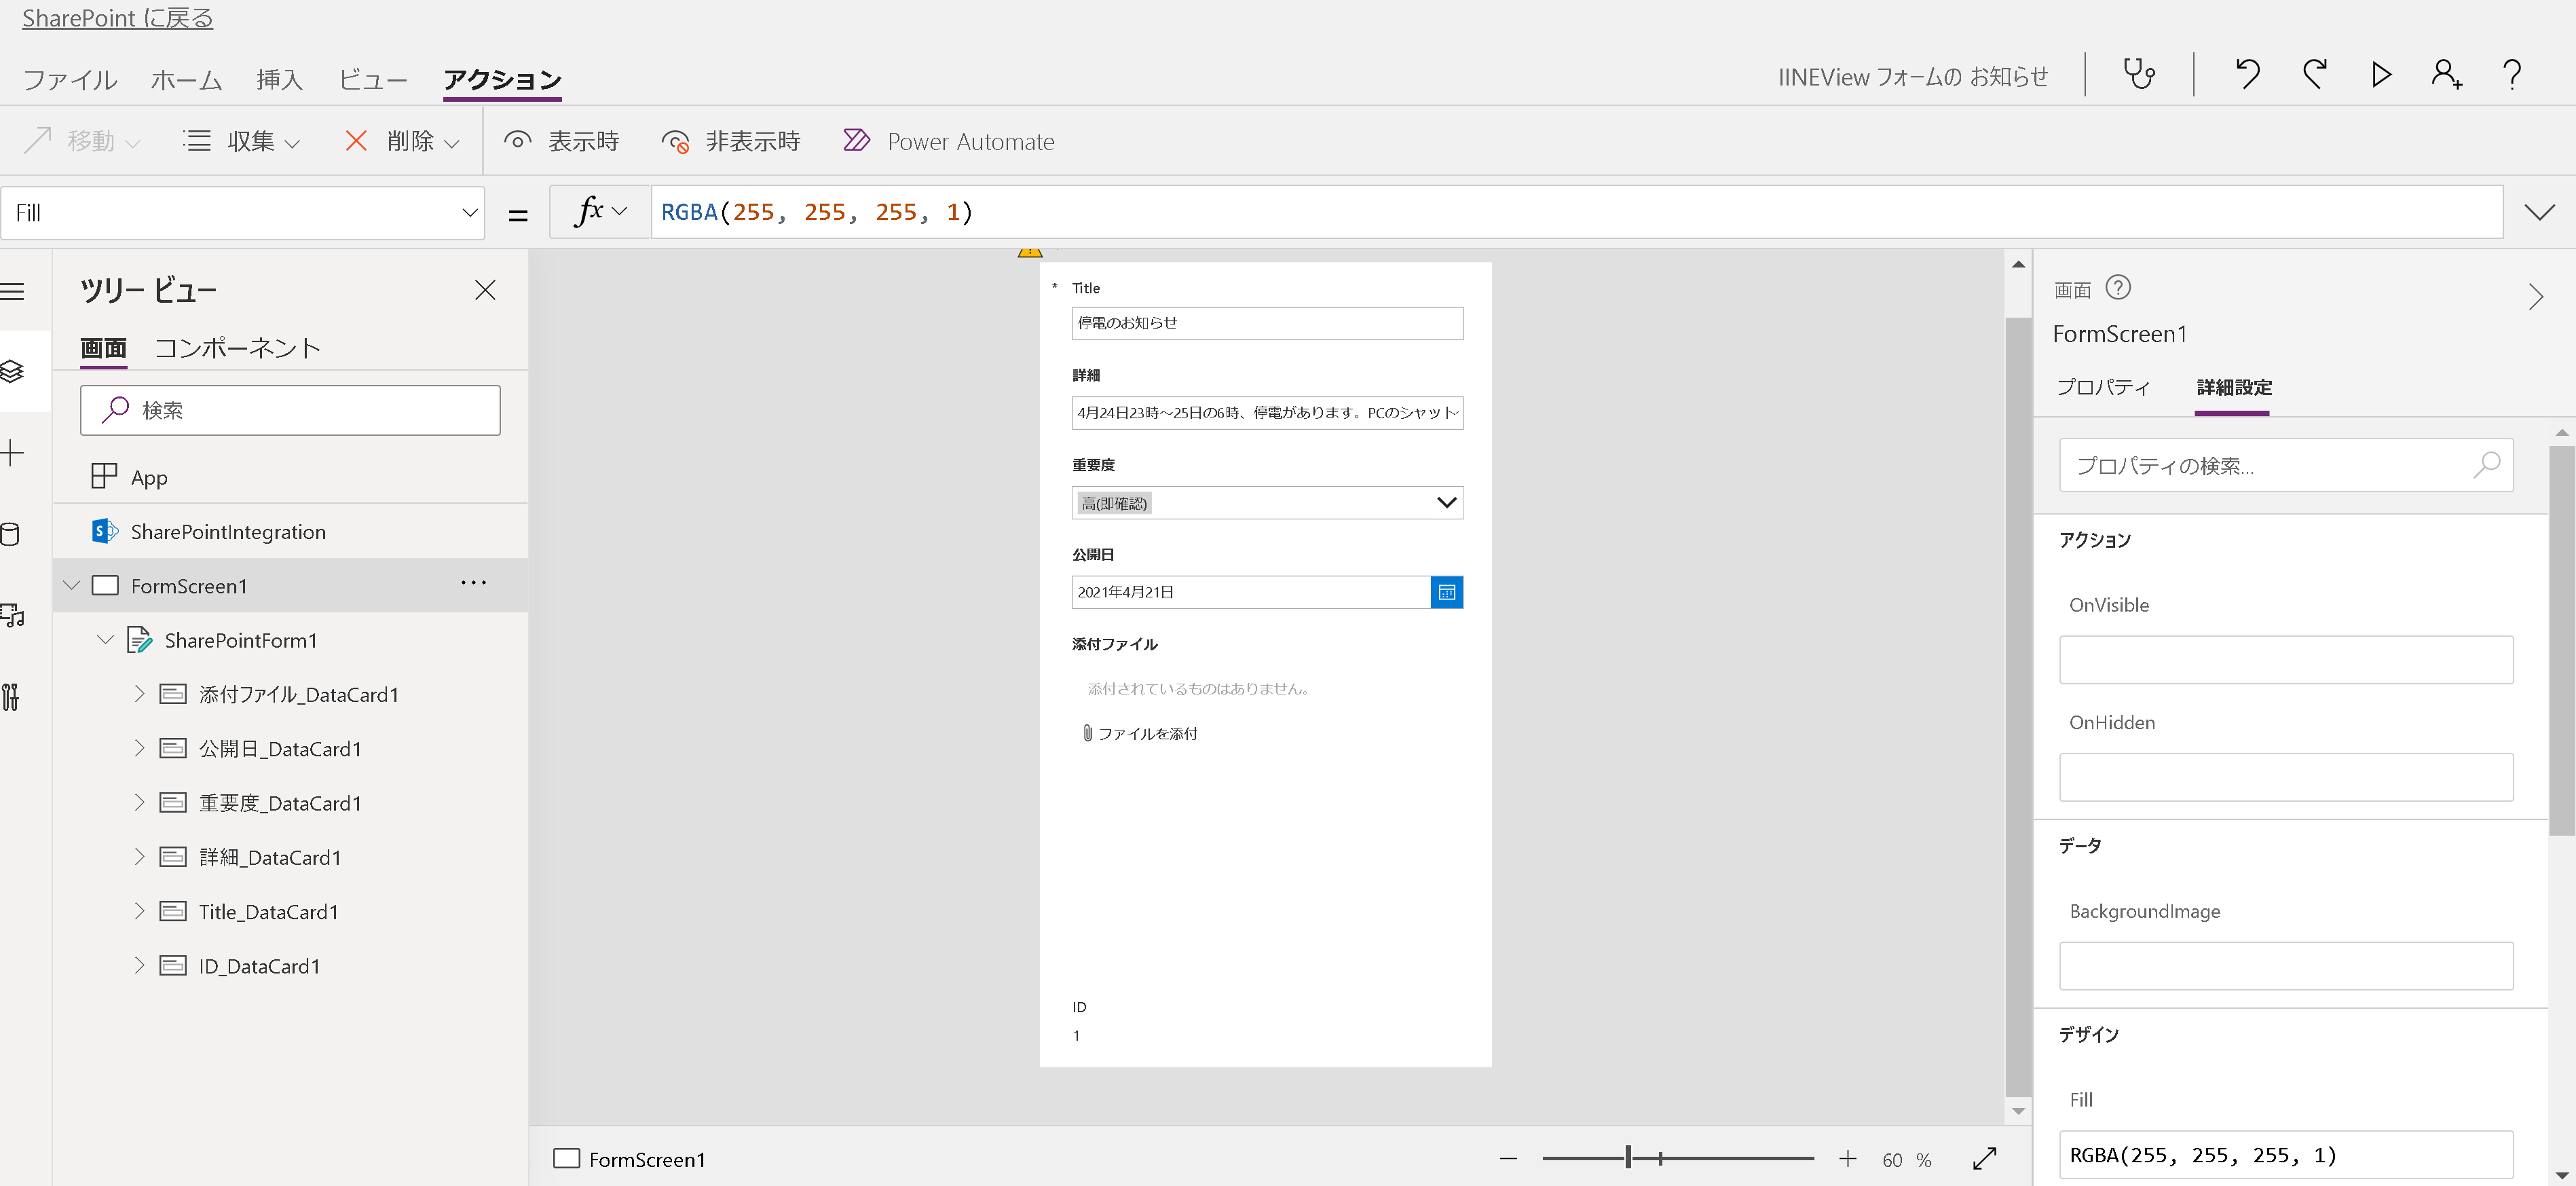Image resolution: width=2576 pixels, height=1186 pixels.
Task: Click the Redo arrow icon
Action: pyautogui.click(x=2314, y=74)
